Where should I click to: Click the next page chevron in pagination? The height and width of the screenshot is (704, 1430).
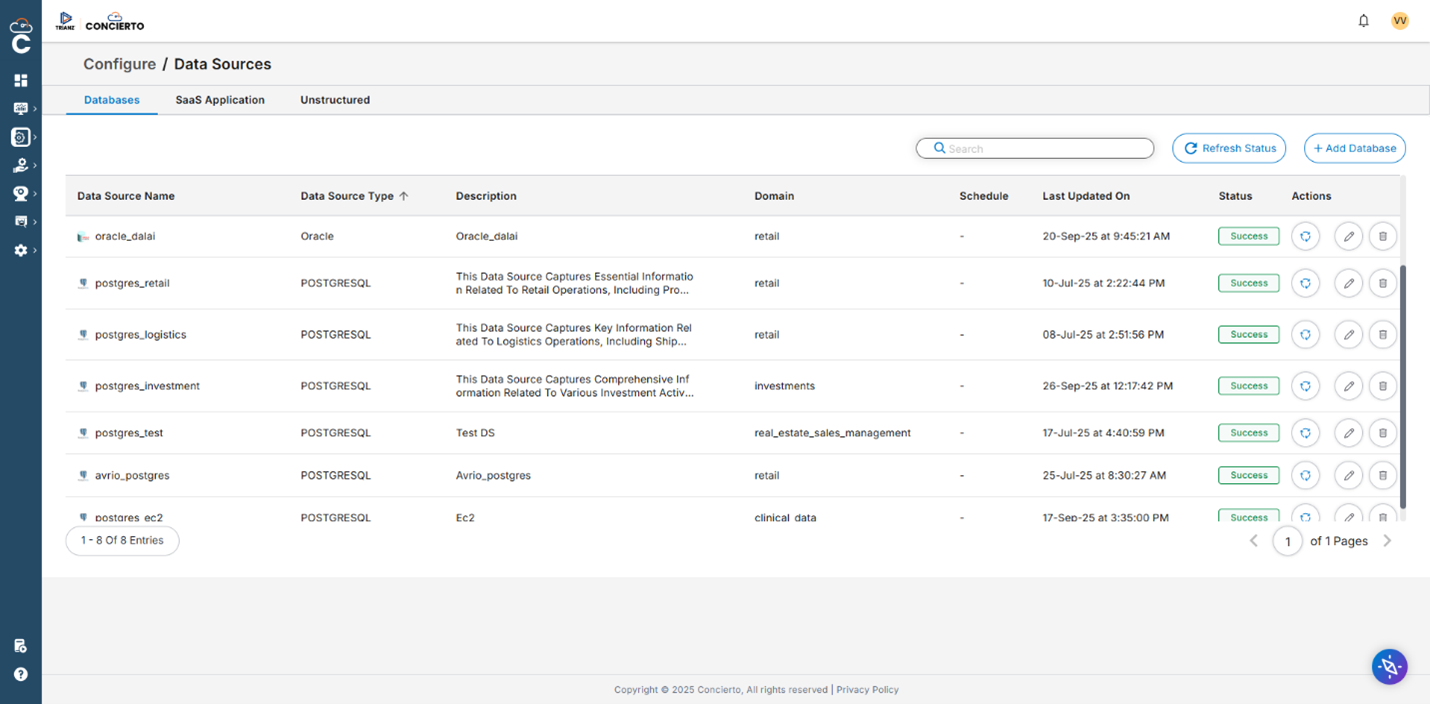[x=1387, y=540]
